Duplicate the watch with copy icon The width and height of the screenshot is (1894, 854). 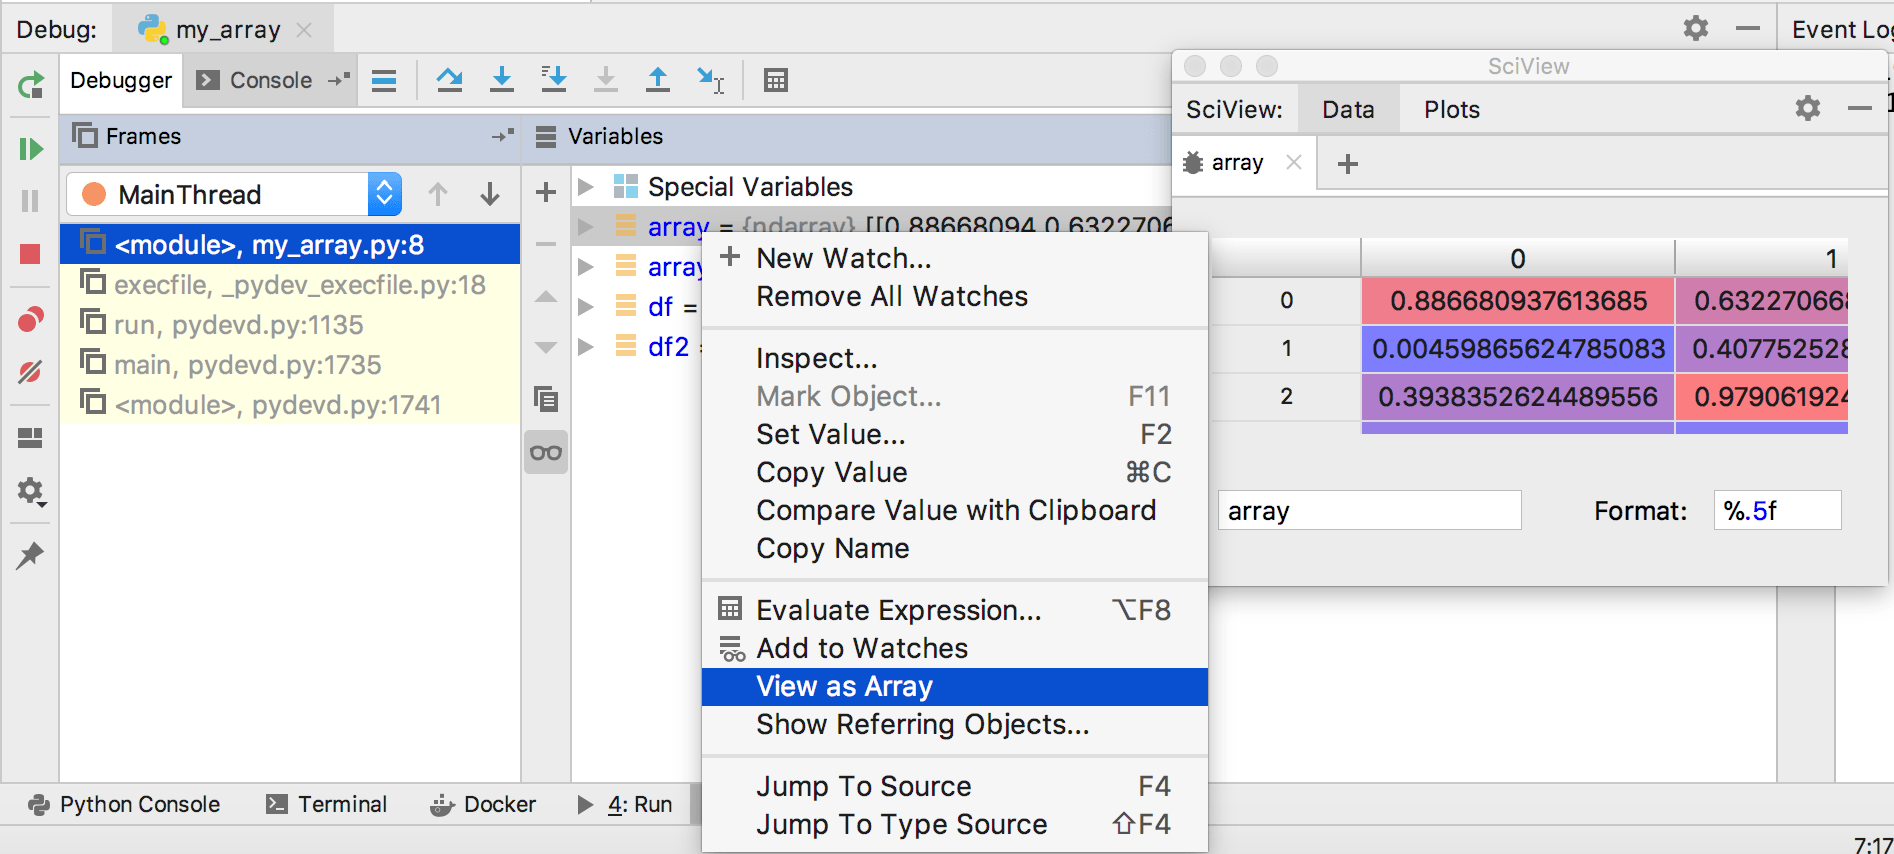[546, 400]
